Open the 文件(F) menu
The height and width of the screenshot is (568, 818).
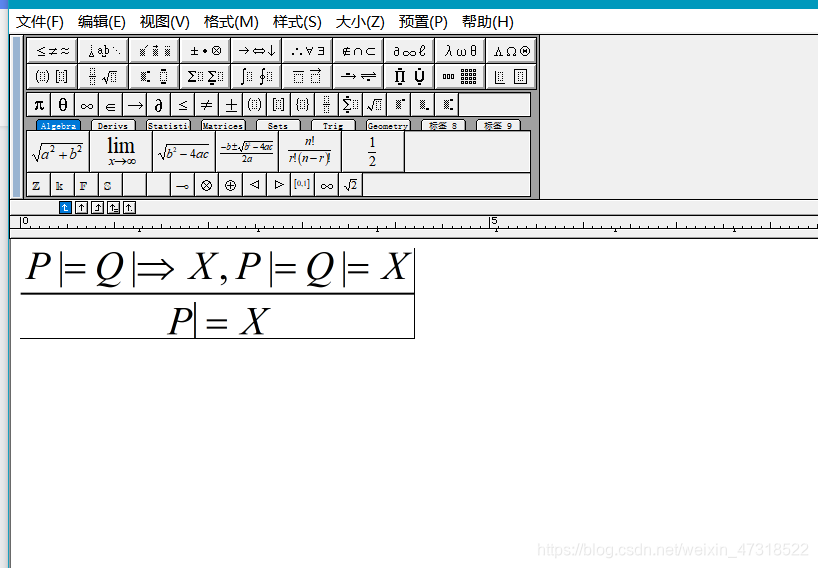(x=40, y=22)
